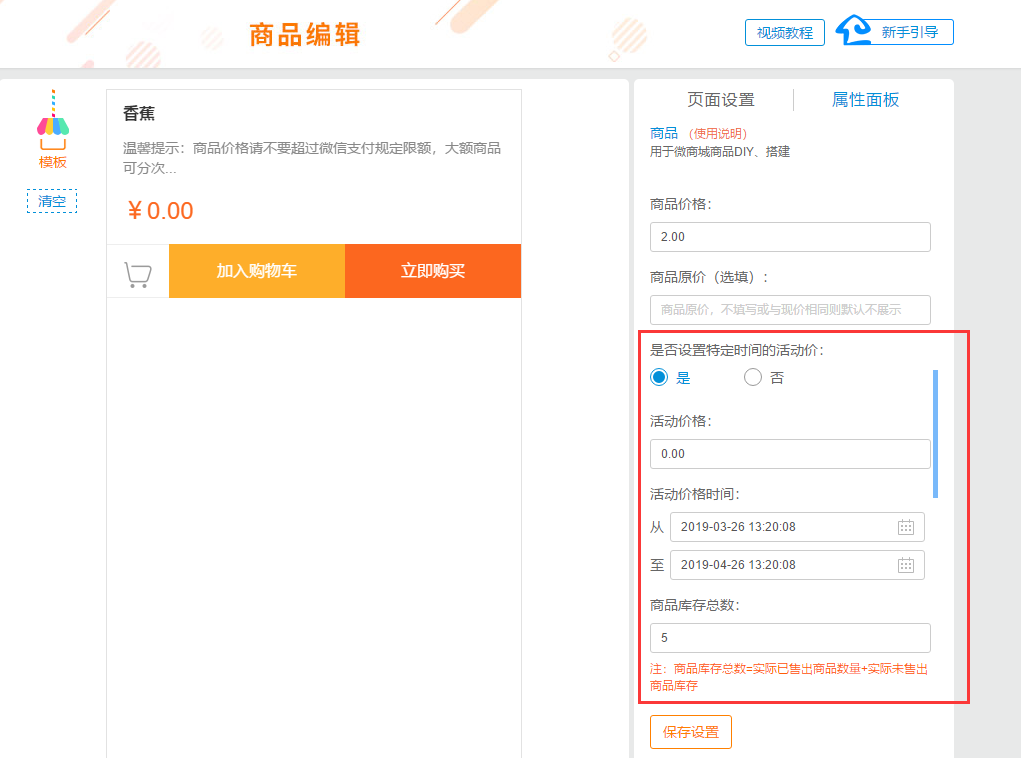Click the 温馨提示 description text
The width and height of the screenshot is (1021, 758).
(x=312, y=158)
